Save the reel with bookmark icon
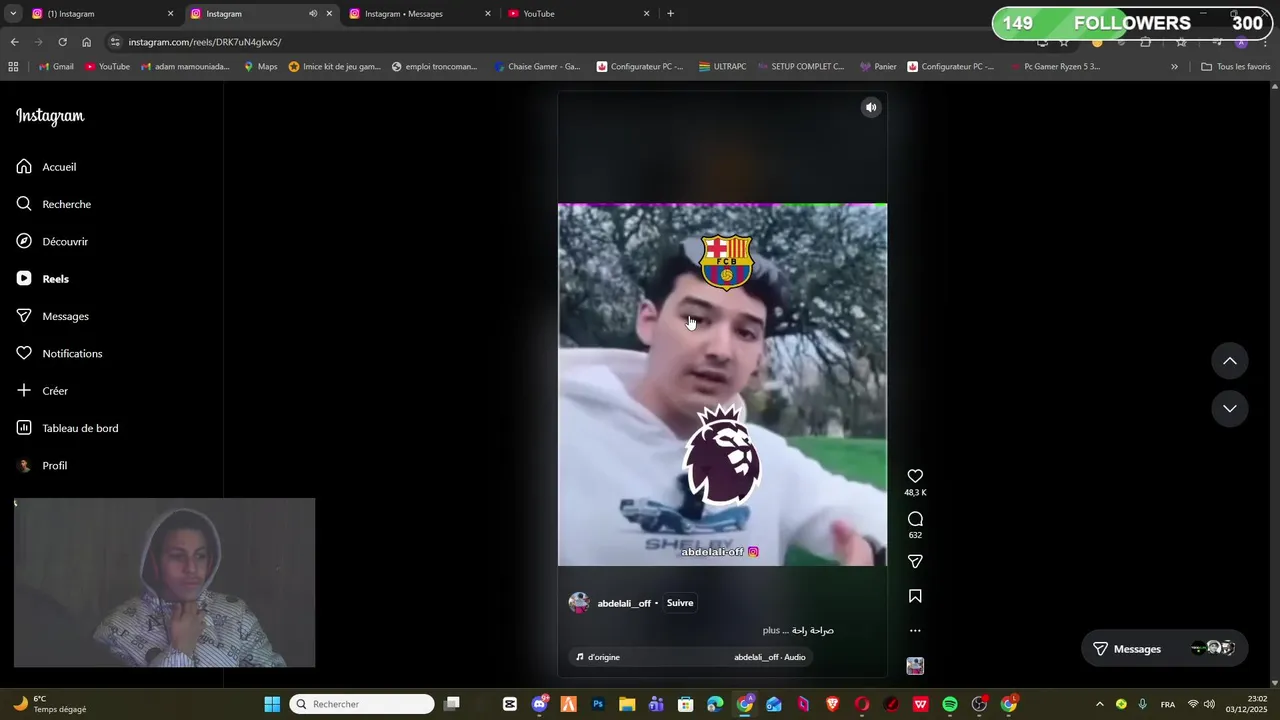This screenshot has height=720, width=1280. [915, 596]
